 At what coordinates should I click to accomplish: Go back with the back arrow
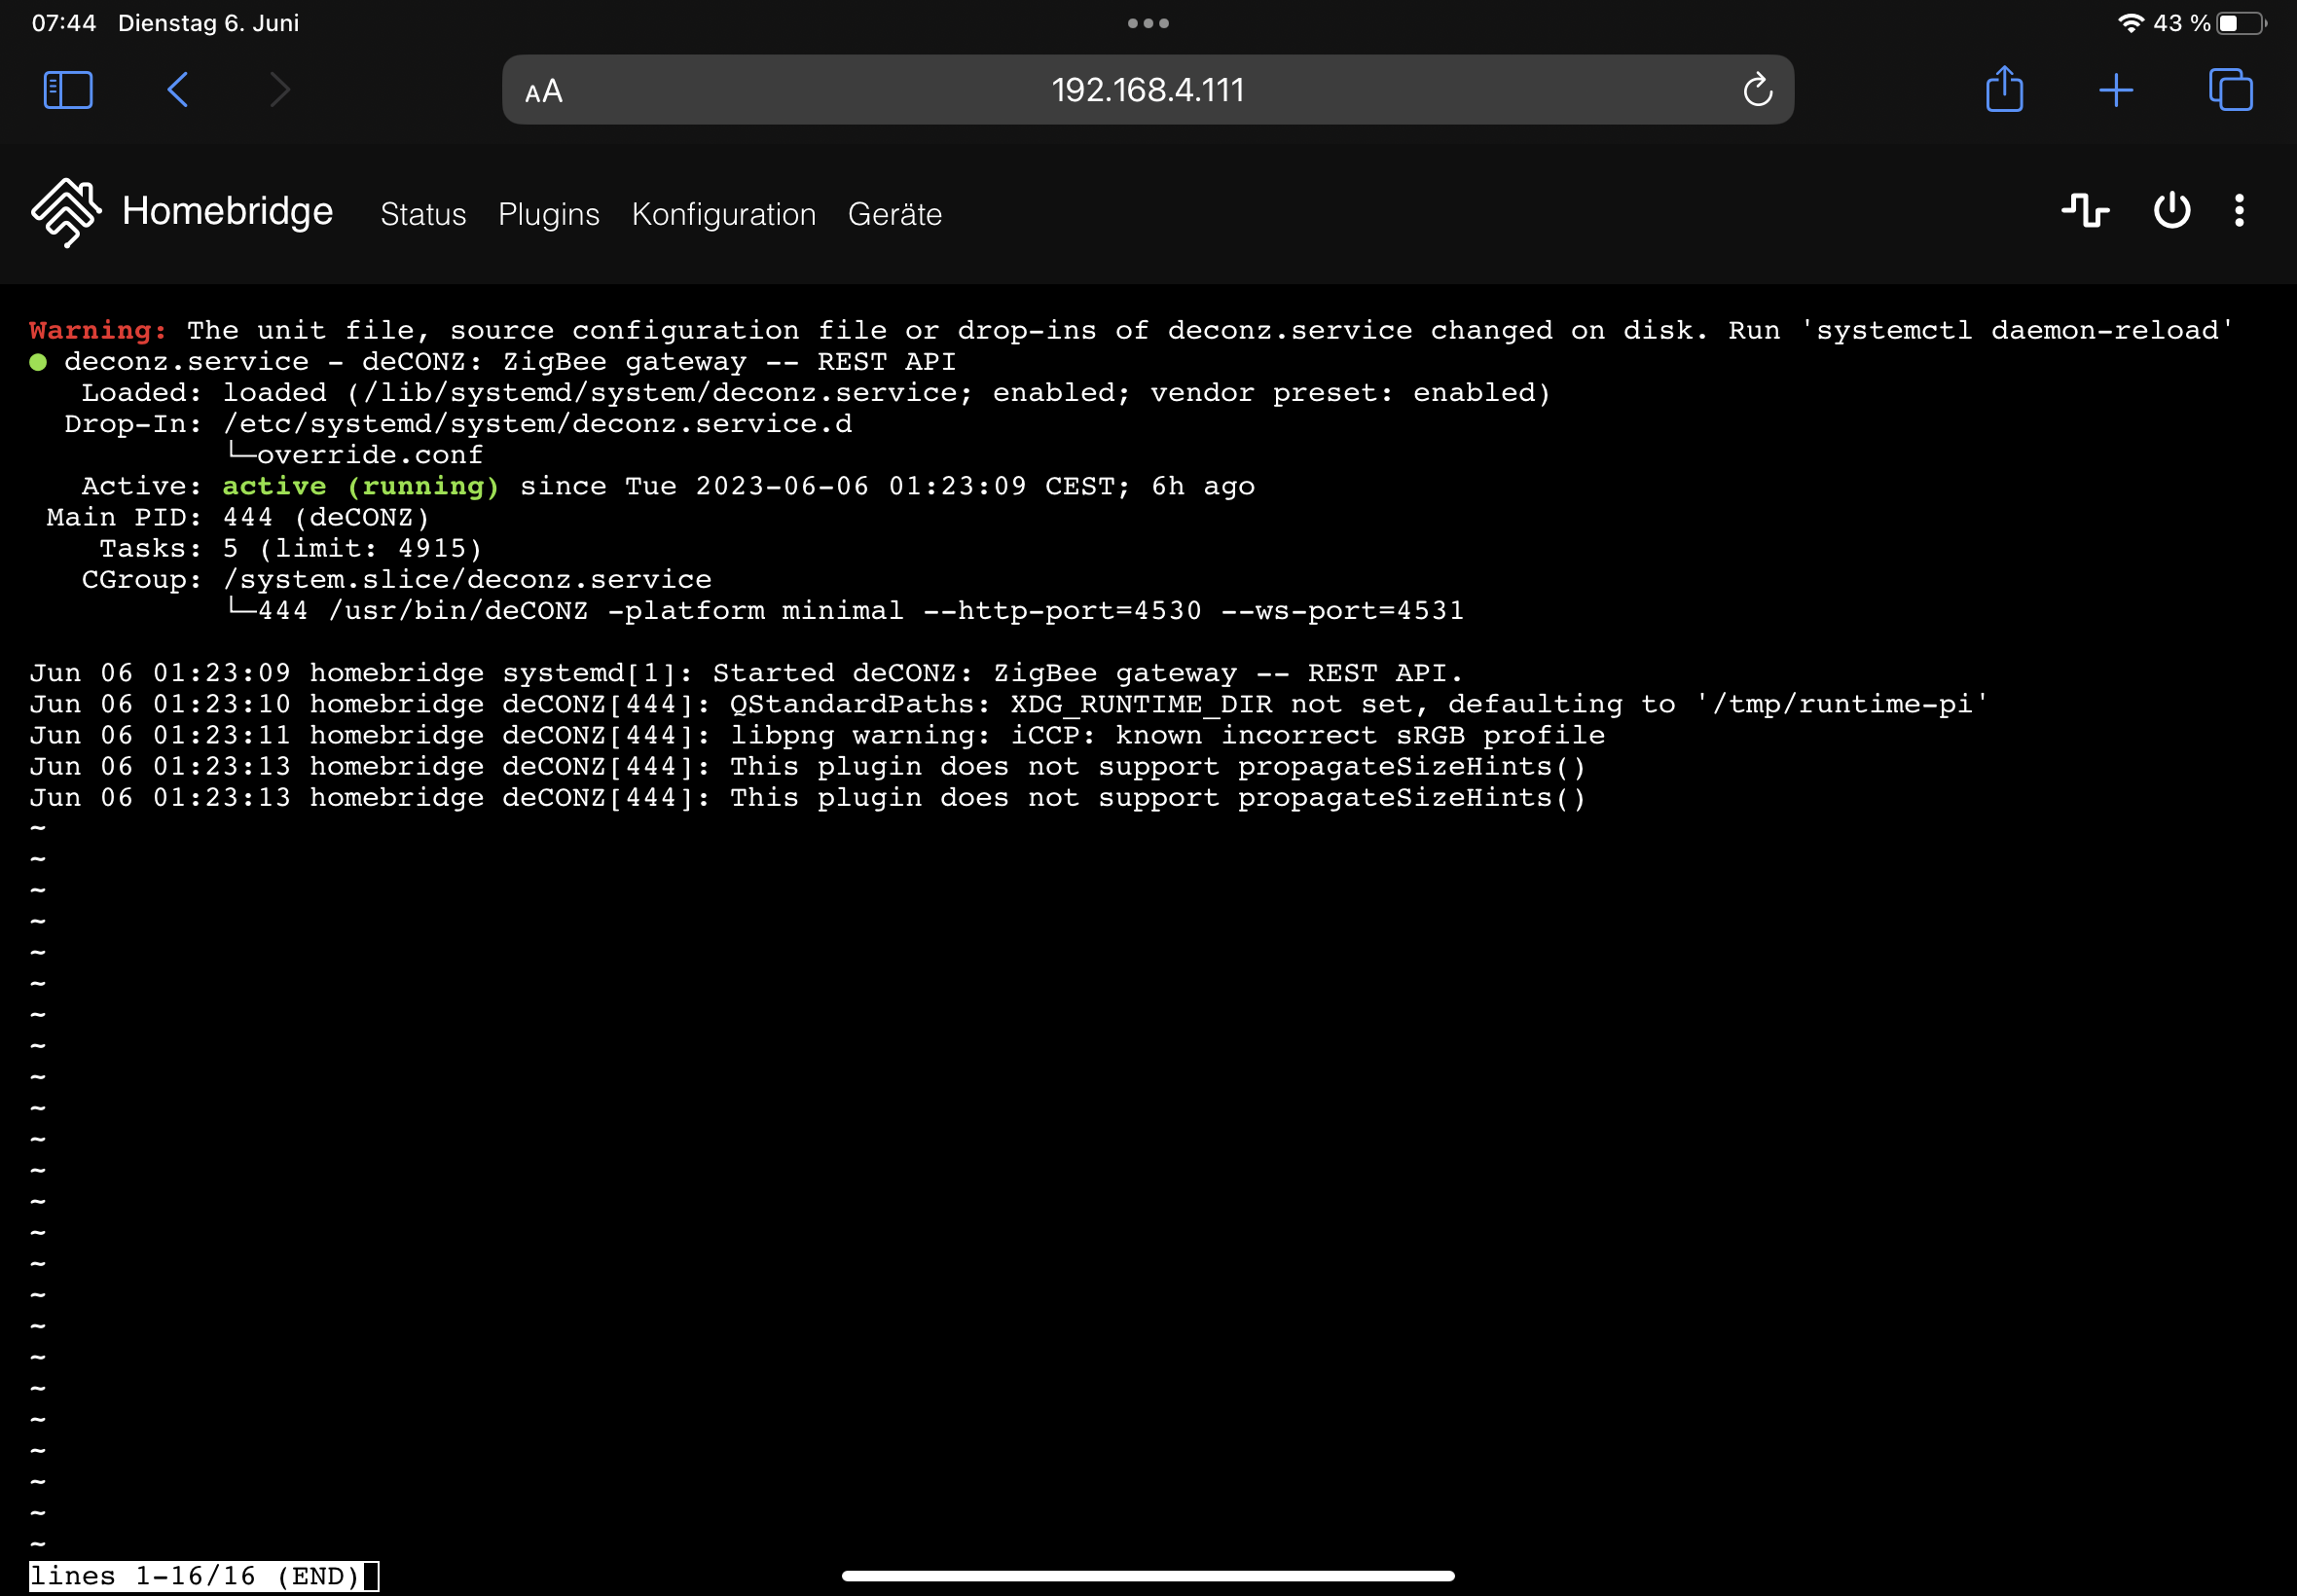click(x=178, y=90)
